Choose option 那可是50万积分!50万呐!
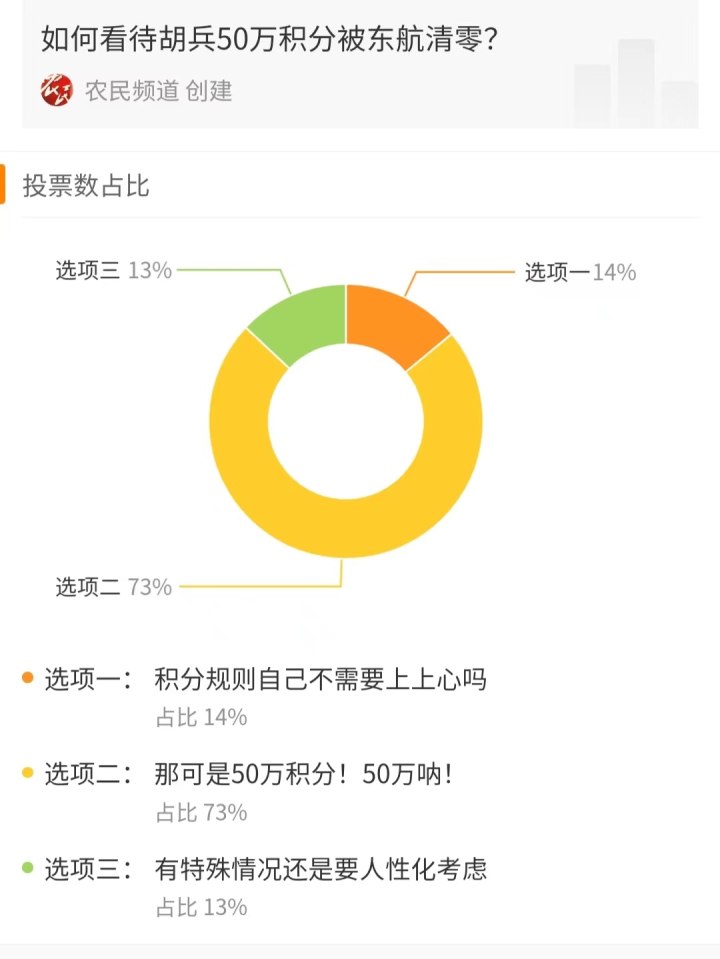The width and height of the screenshot is (720, 959). [304, 774]
